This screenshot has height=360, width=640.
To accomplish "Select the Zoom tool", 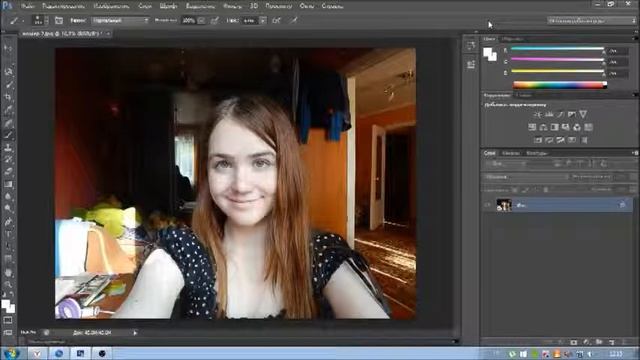I will [8, 284].
